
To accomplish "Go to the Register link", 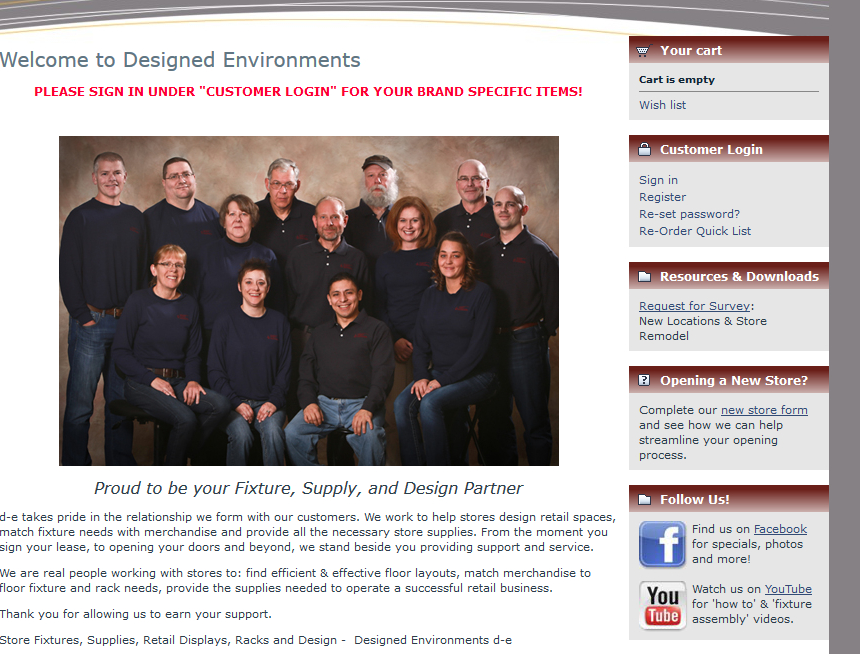I will 662,197.
